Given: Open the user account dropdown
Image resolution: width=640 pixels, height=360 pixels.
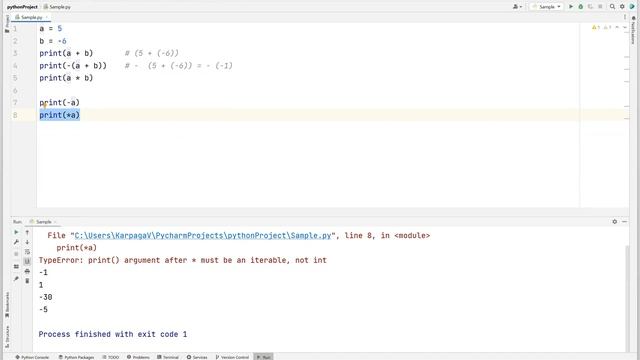Looking at the screenshot, I should 517,7.
